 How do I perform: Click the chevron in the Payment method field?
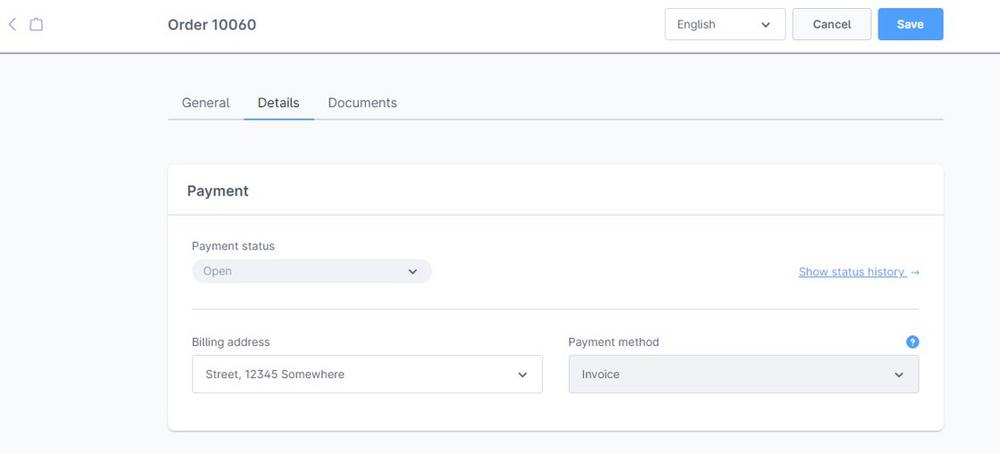click(899, 375)
